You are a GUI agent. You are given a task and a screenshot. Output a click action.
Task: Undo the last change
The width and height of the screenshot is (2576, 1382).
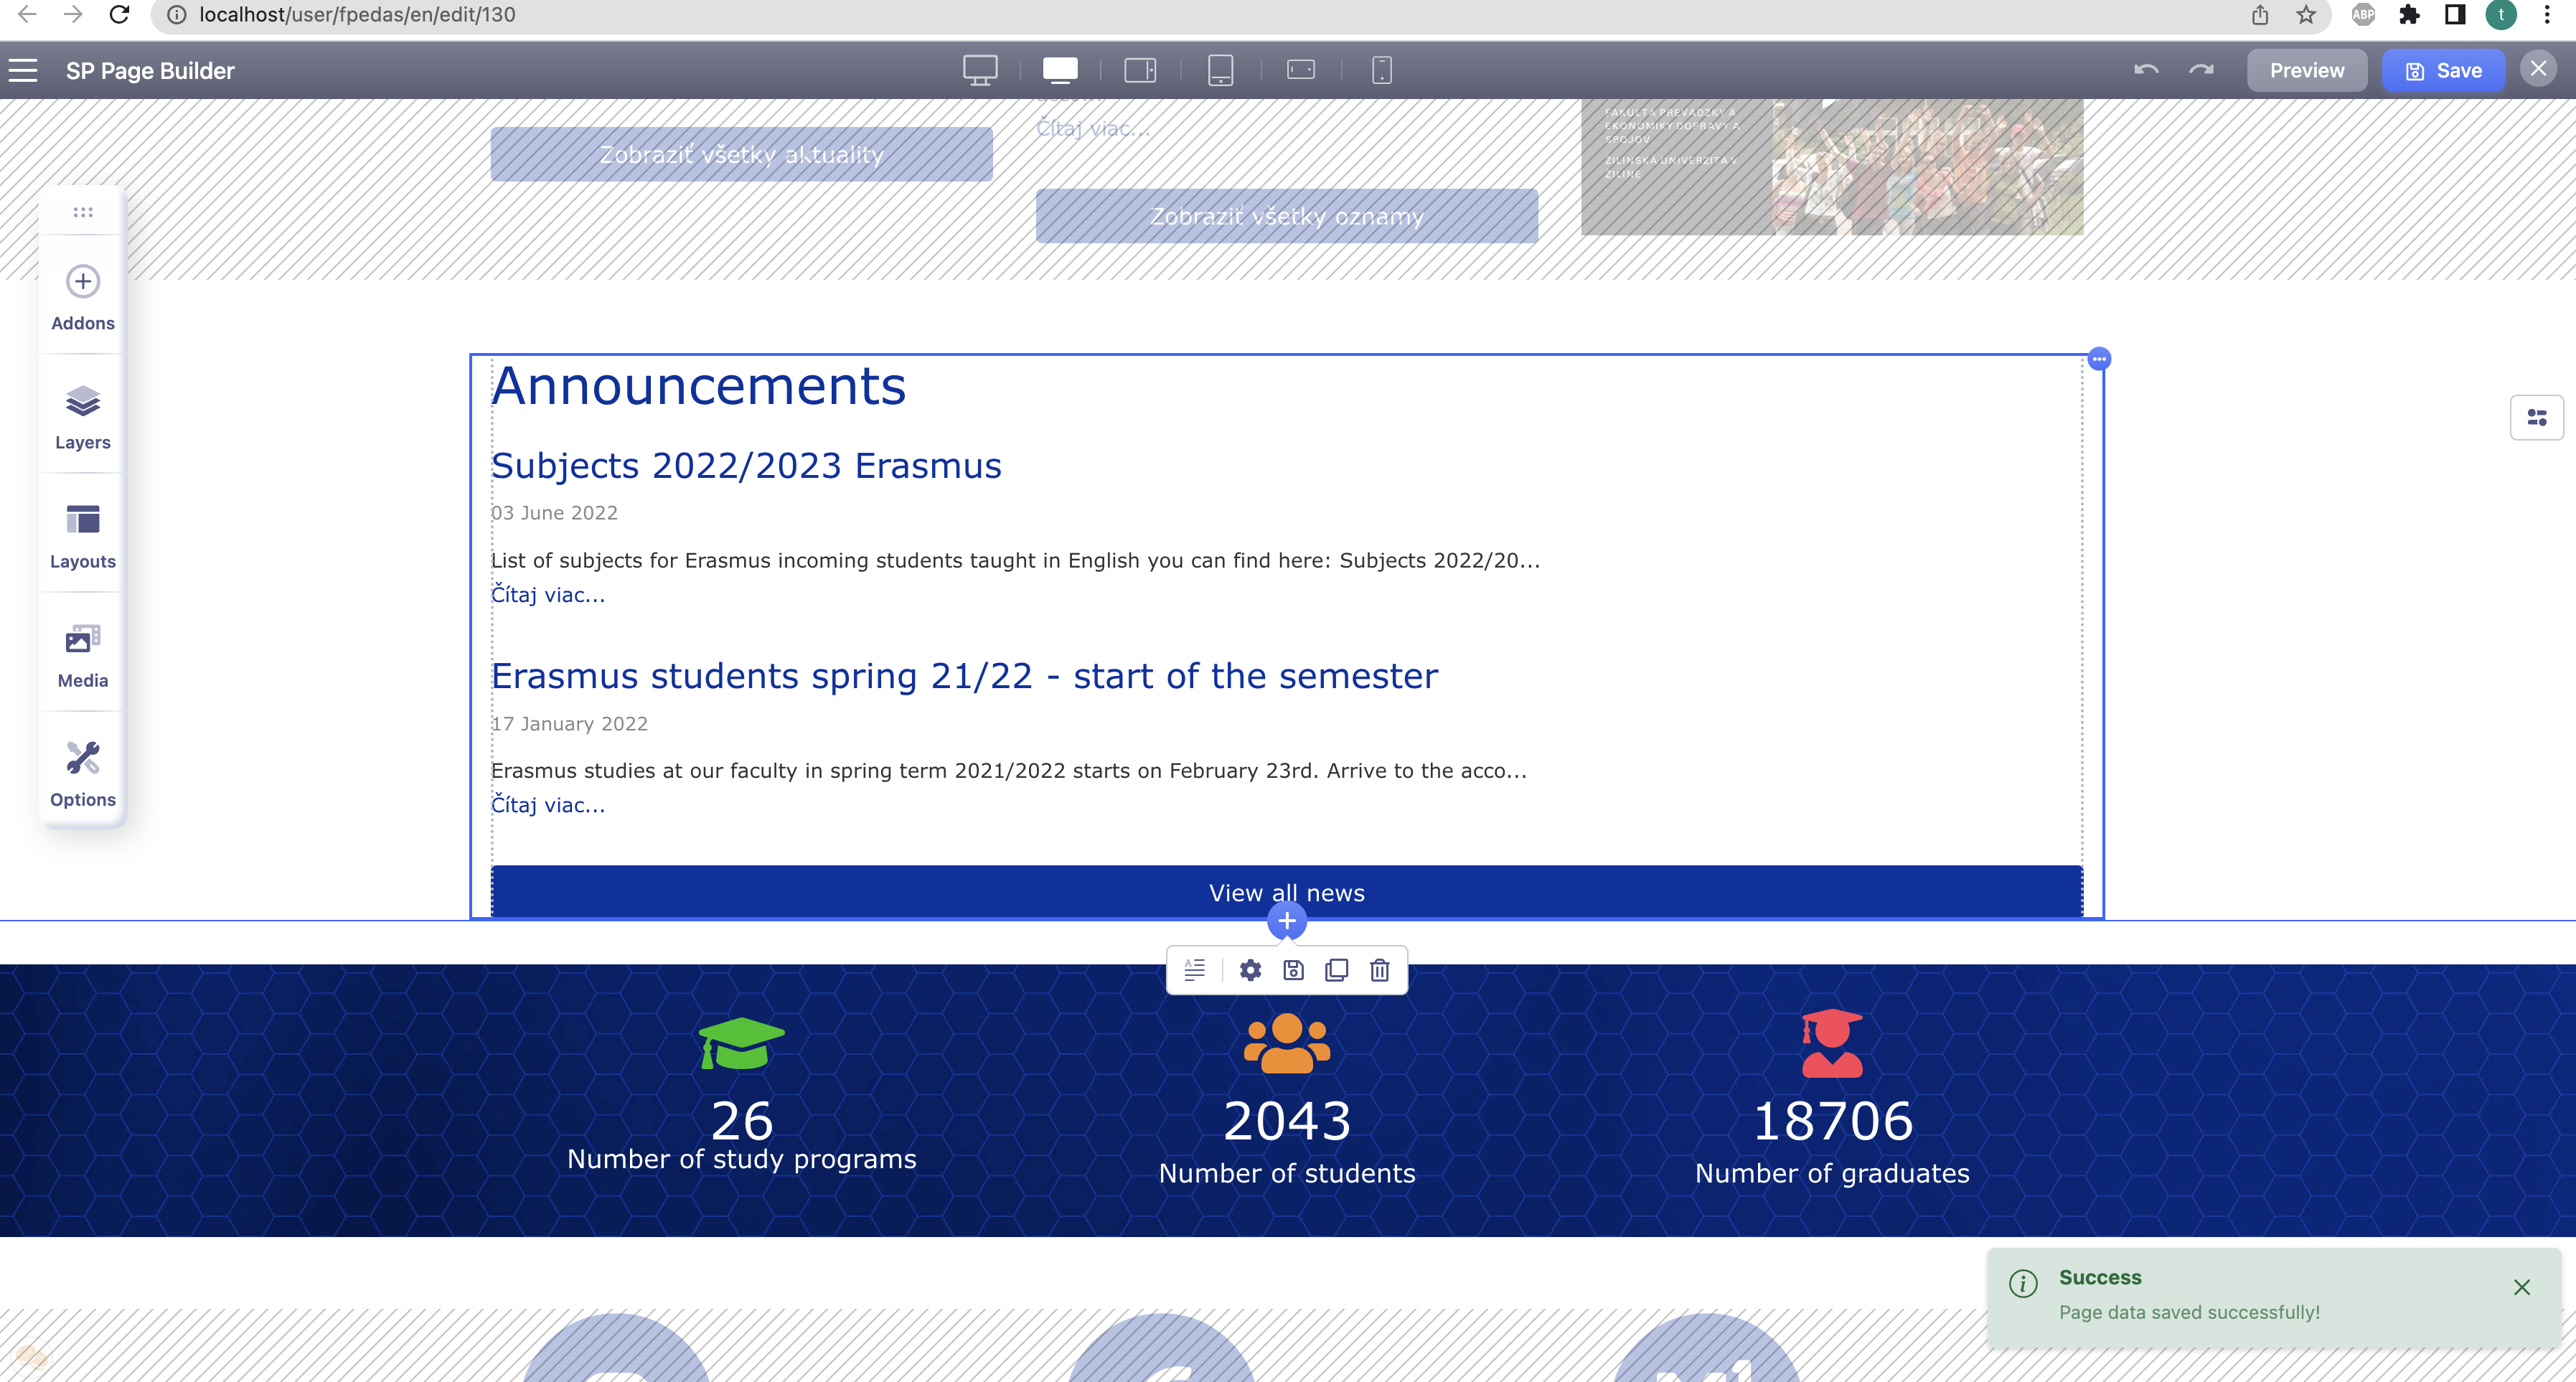click(x=2146, y=70)
